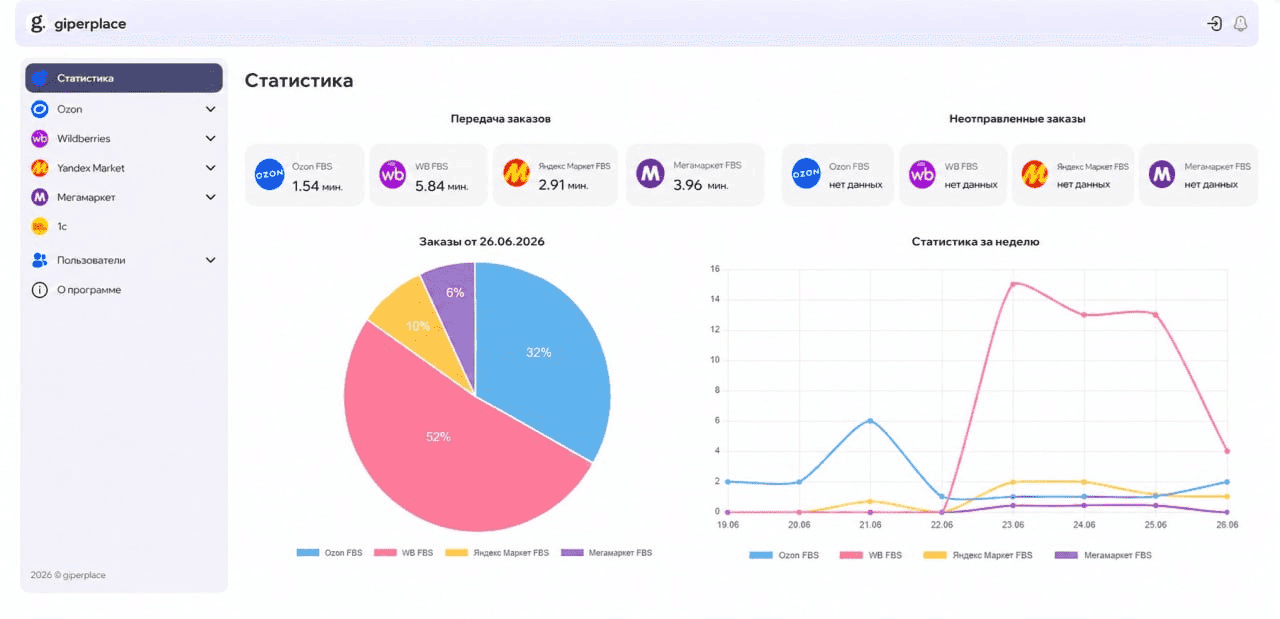Click the Заказы от 26.06.2026 title

[x=481, y=242]
